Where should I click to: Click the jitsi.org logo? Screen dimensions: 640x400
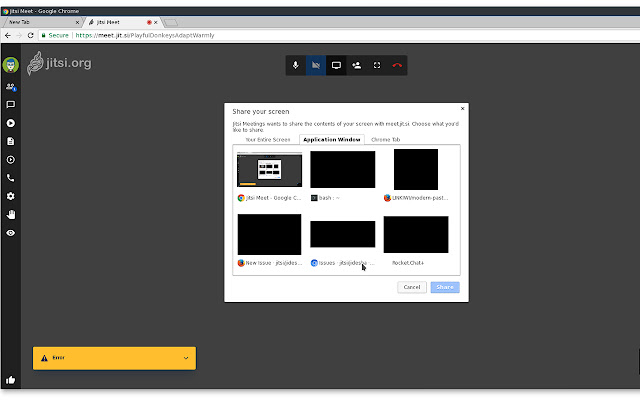point(59,63)
